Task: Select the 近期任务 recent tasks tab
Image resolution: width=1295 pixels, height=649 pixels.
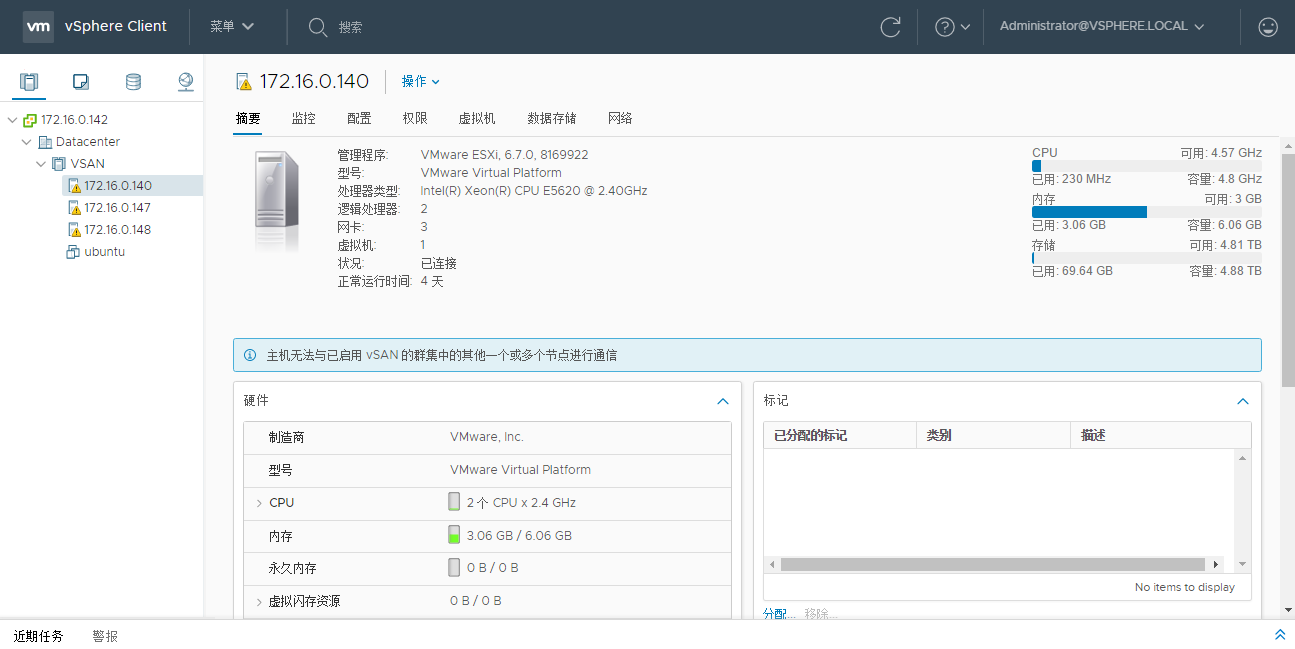Action: pos(38,636)
